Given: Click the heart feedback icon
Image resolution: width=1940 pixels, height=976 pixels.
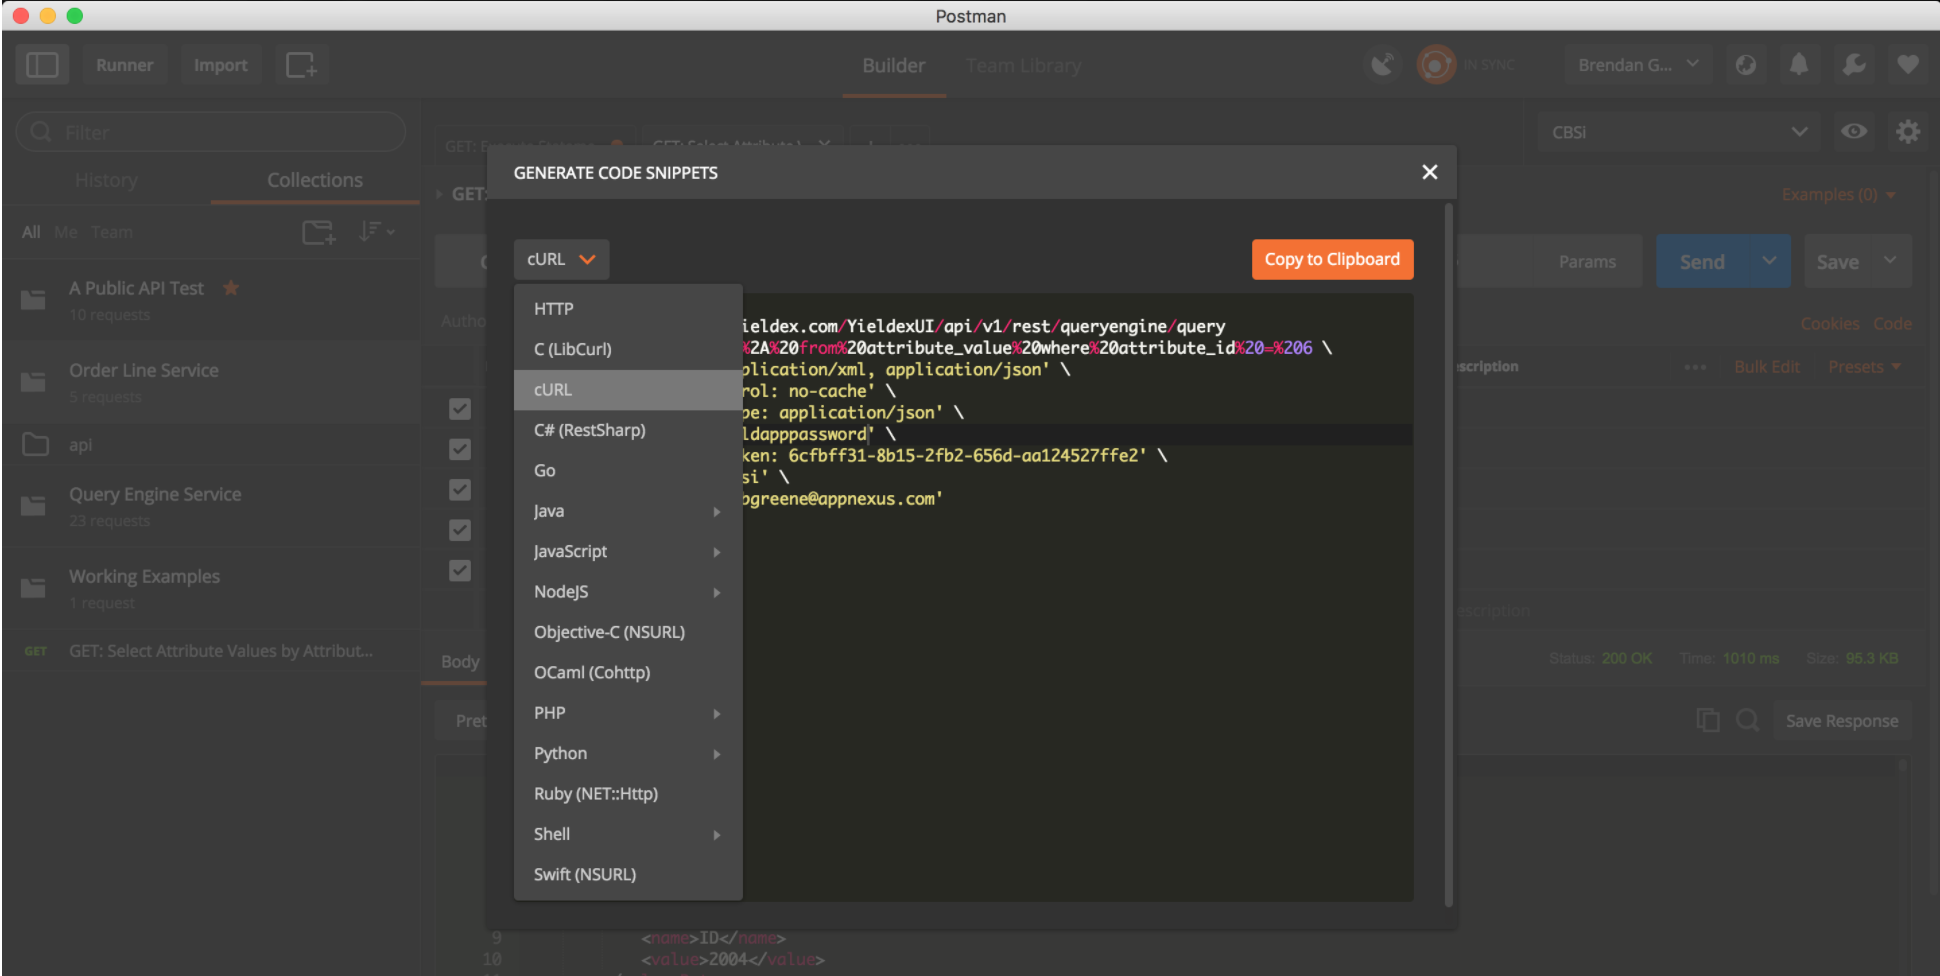Looking at the screenshot, I should pyautogui.click(x=1908, y=64).
